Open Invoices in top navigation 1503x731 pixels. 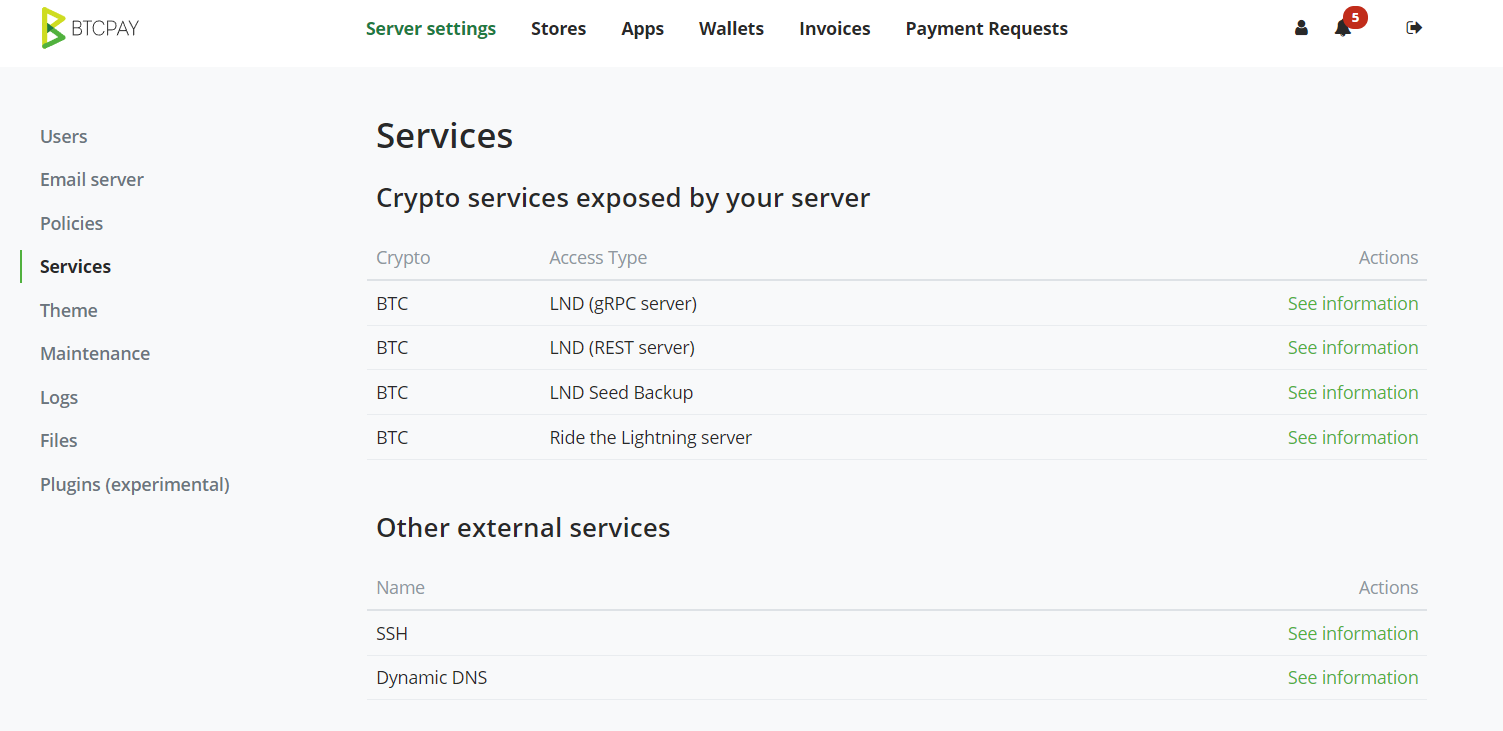pos(835,29)
